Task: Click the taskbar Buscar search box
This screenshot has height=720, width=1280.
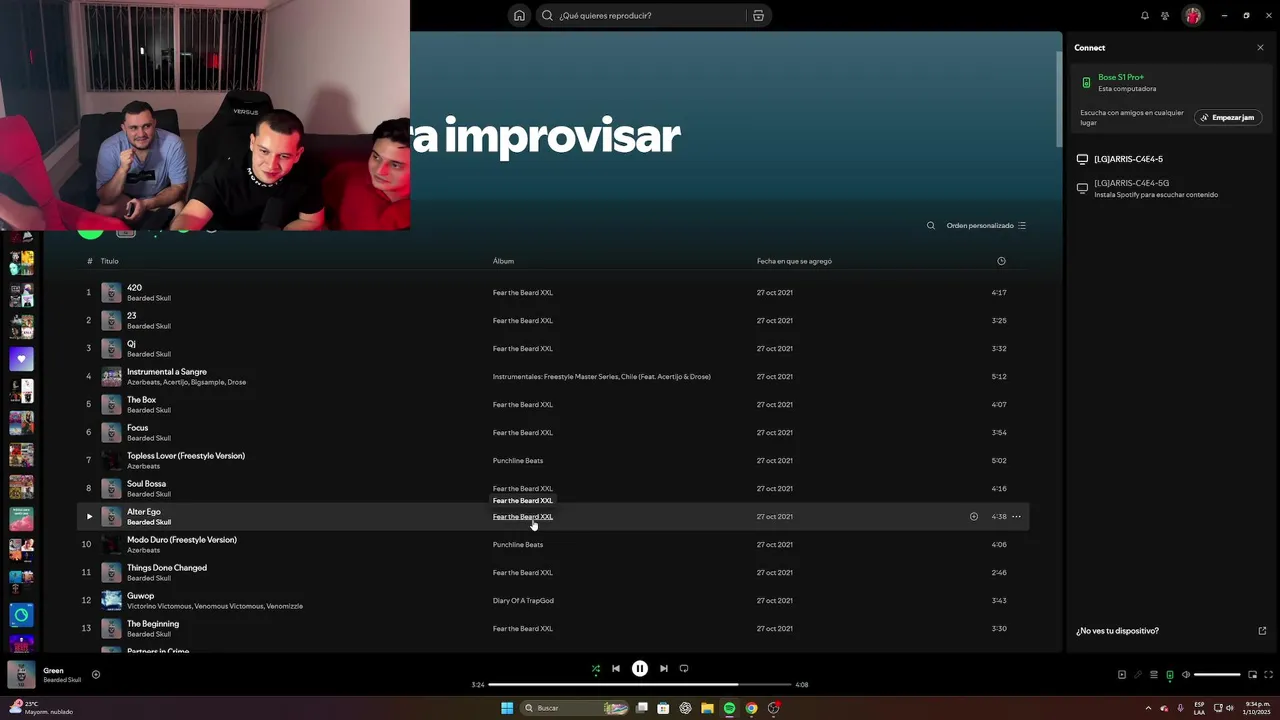Action: pyautogui.click(x=575, y=708)
